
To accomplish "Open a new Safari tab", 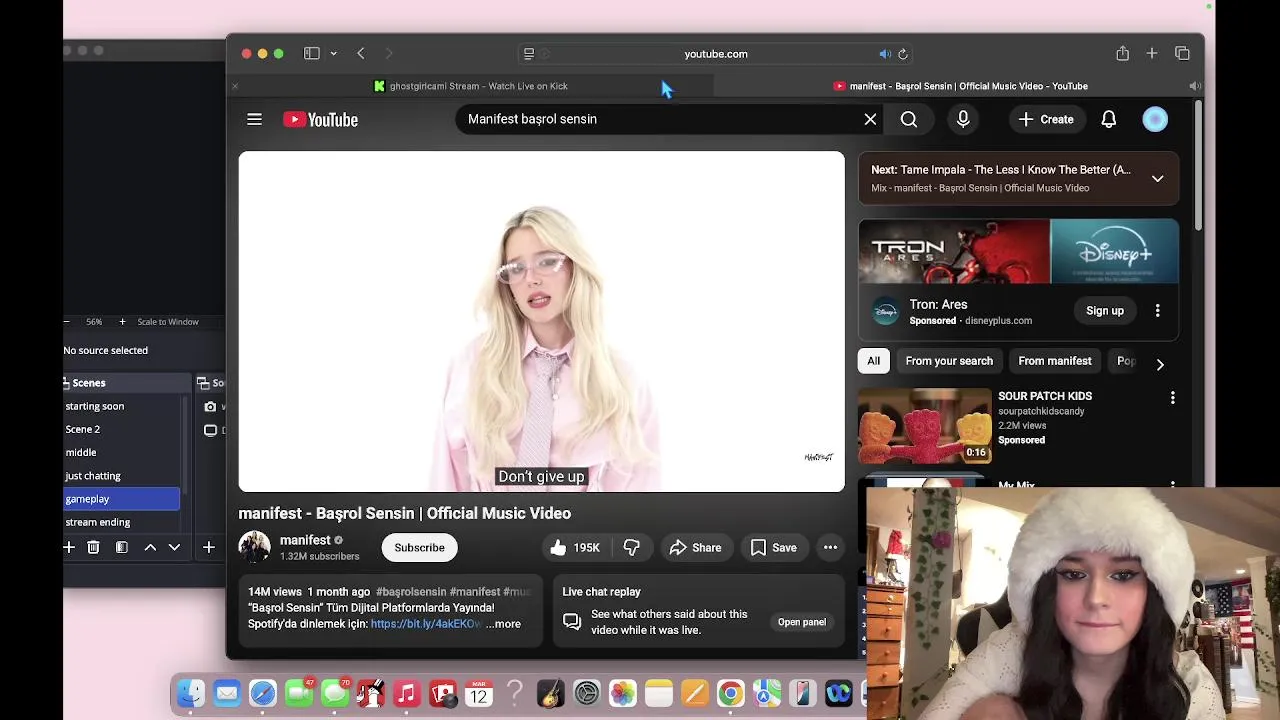I will point(1152,53).
